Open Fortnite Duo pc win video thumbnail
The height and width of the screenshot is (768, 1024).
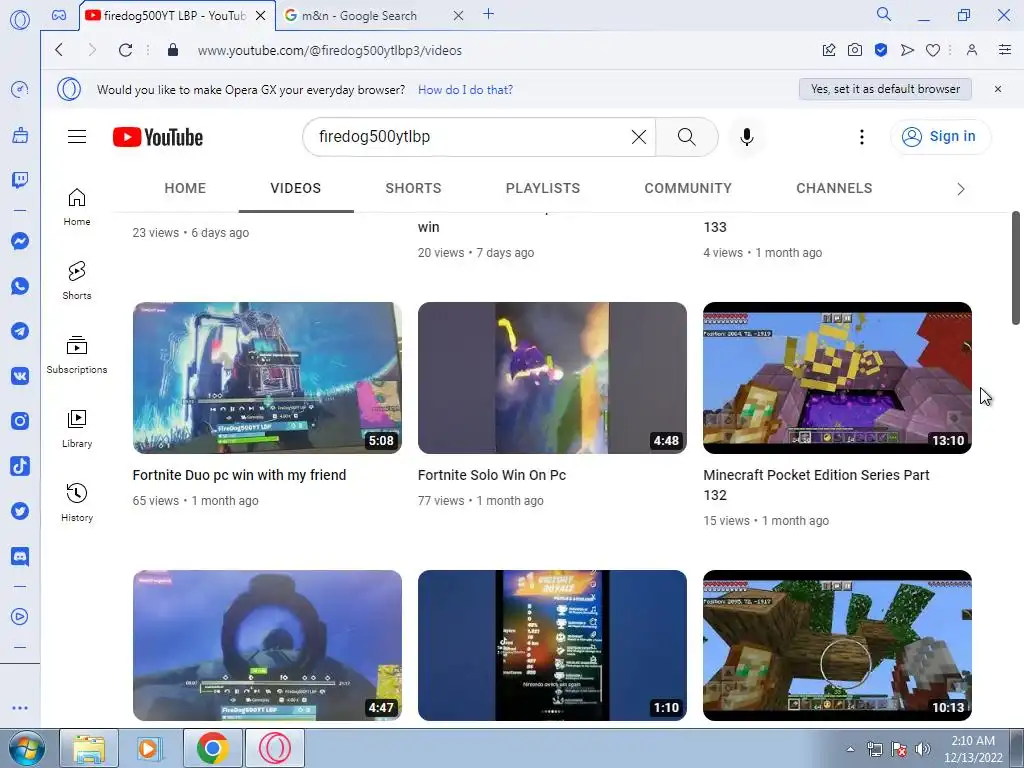click(x=267, y=377)
